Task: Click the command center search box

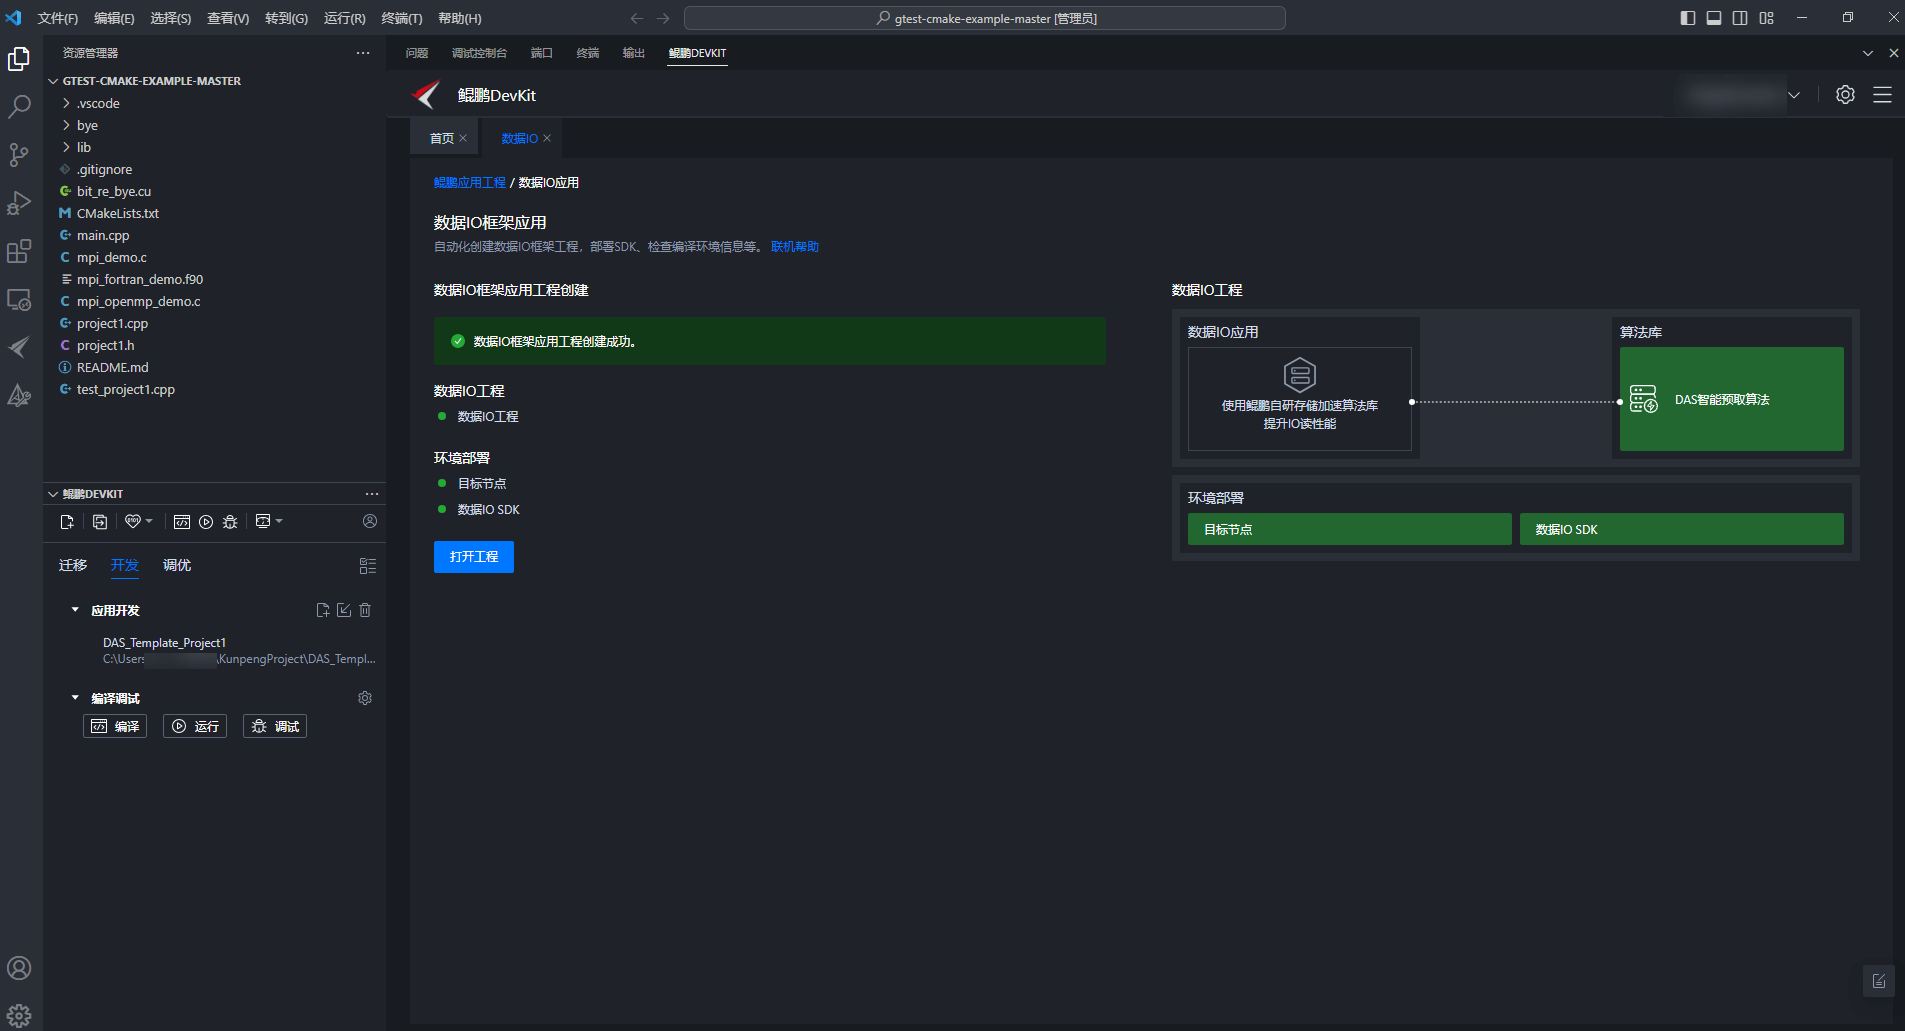Action: (x=985, y=18)
